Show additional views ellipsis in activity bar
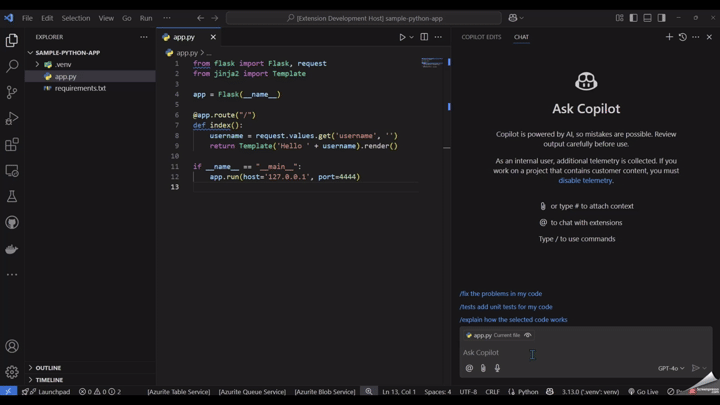720x405 pixels. (x=12, y=275)
